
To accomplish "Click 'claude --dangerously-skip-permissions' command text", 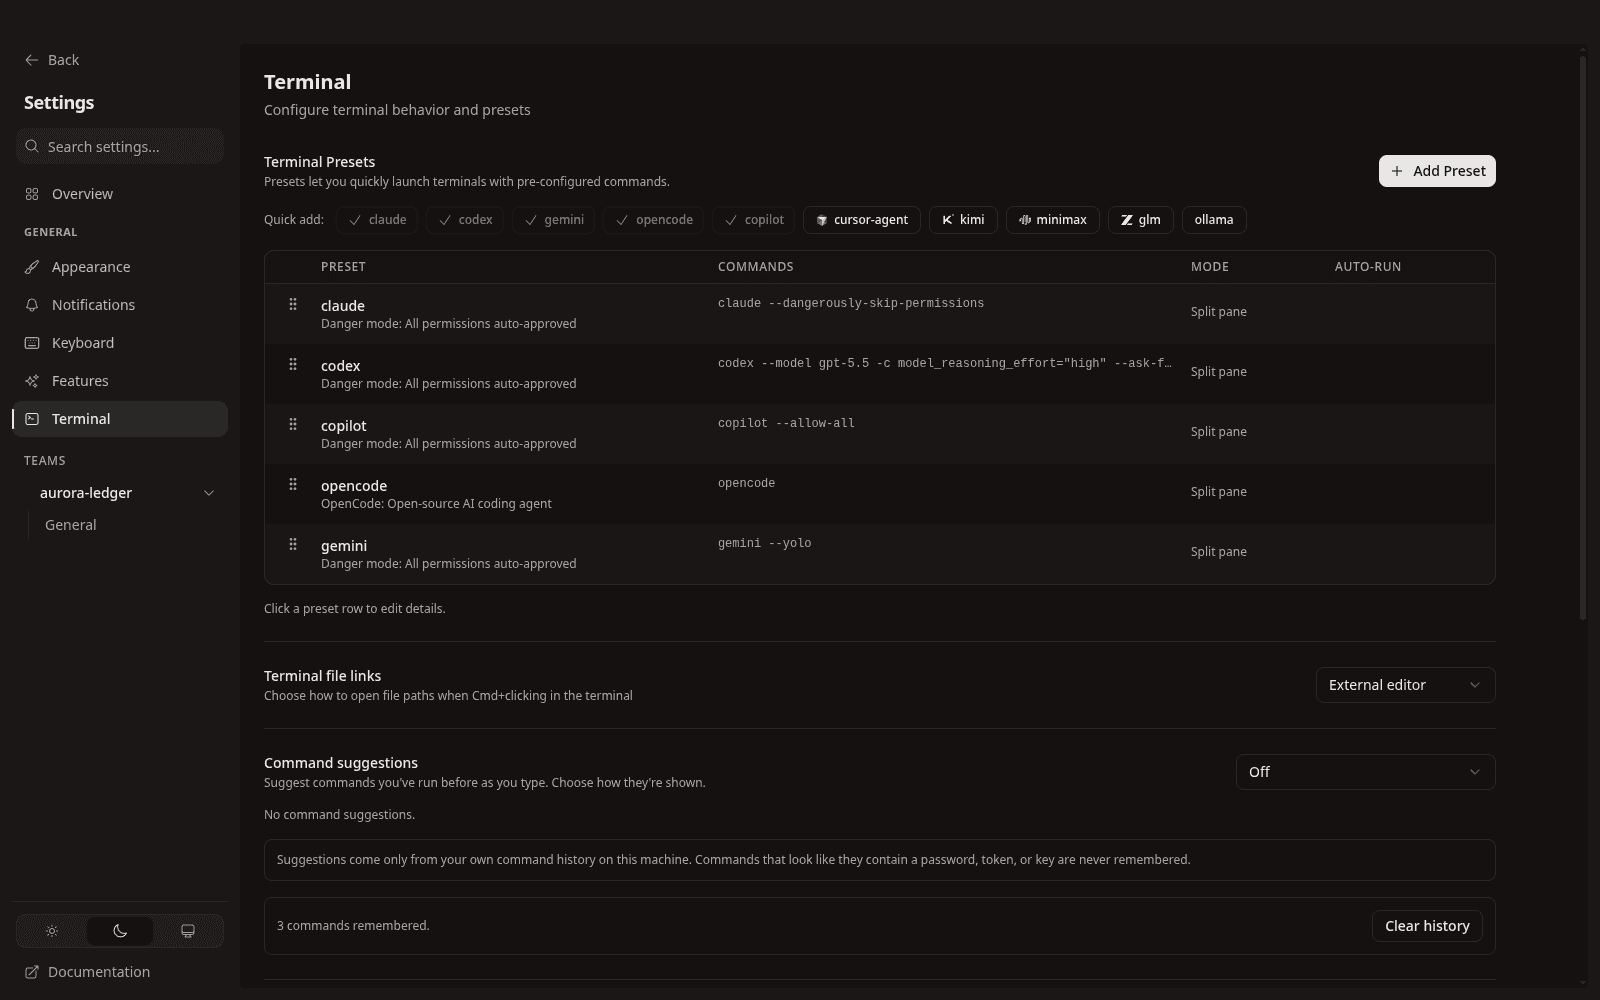I will pyautogui.click(x=851, y=303).
